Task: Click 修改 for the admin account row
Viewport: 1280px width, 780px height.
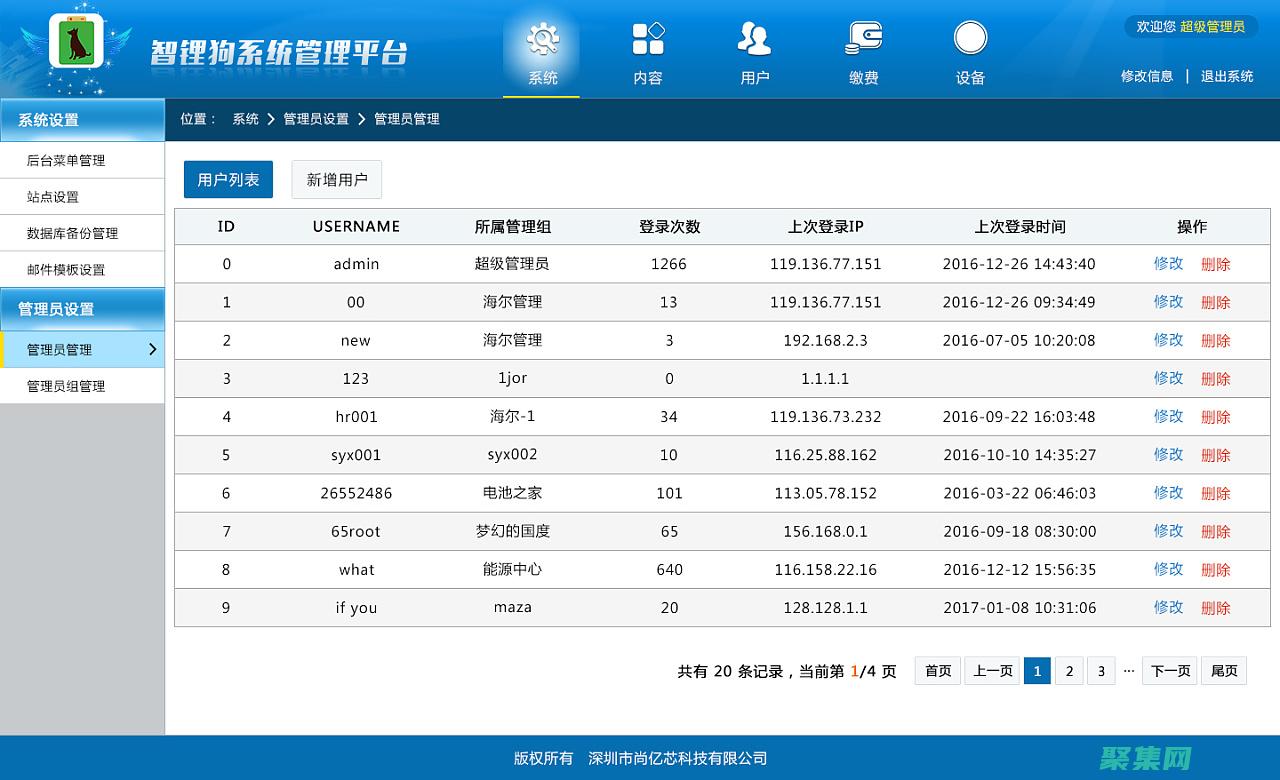Action: (1168, 264)
